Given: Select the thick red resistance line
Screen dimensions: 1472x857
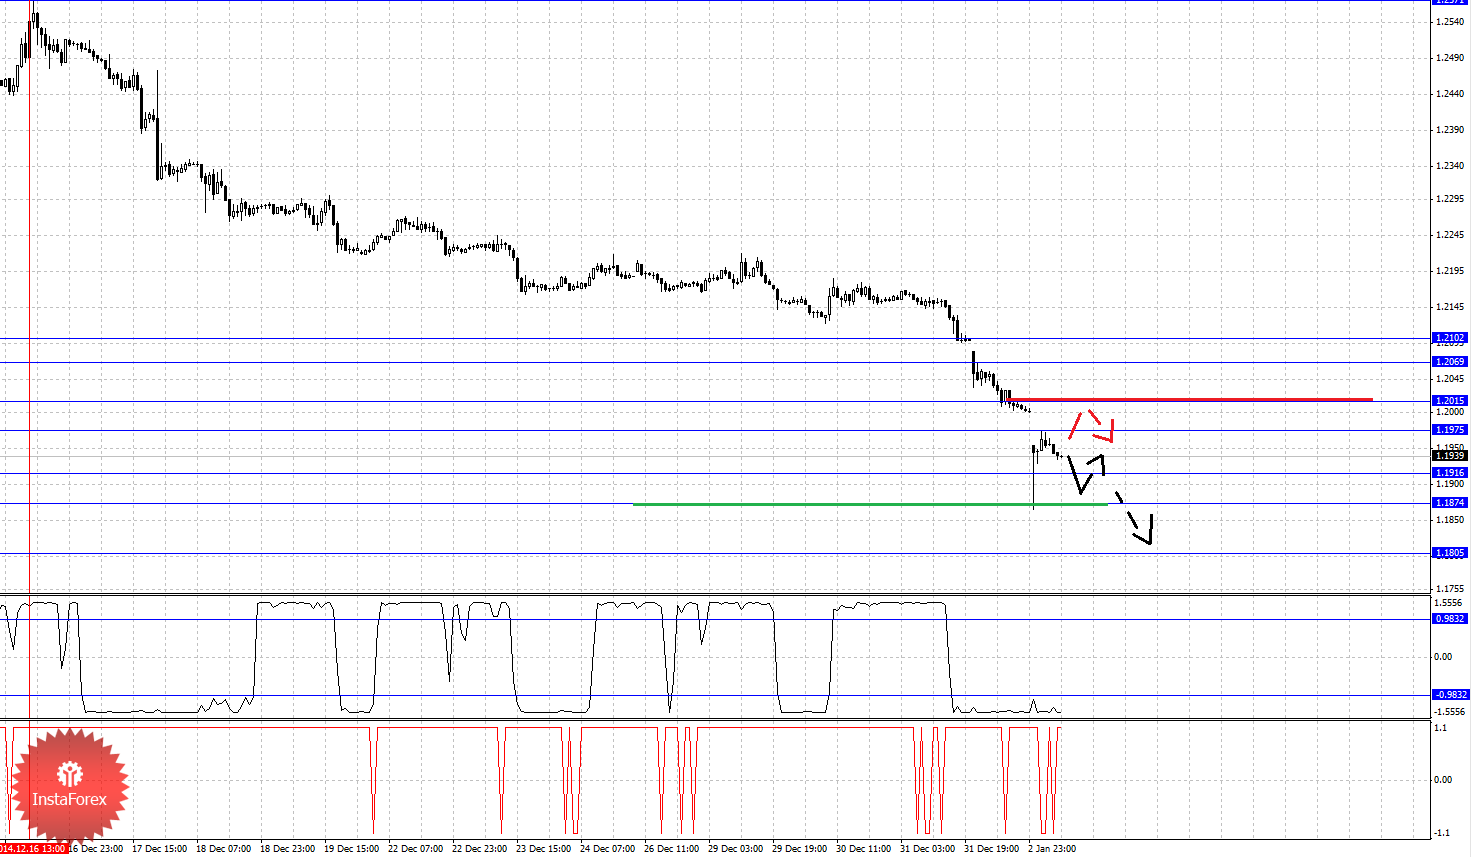Looking at the screenshot, I should (x=1191, y=400).
